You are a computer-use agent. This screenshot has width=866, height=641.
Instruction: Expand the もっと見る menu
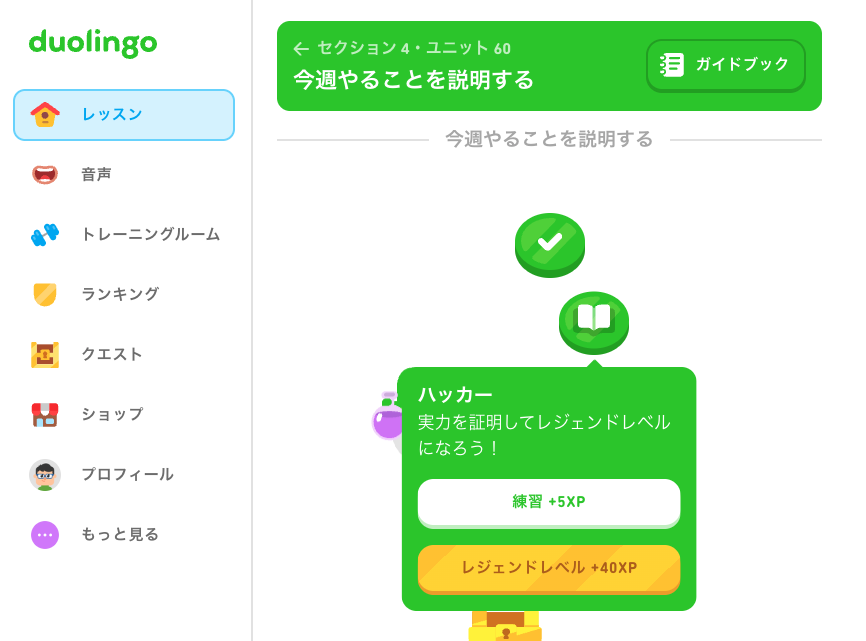124,534
